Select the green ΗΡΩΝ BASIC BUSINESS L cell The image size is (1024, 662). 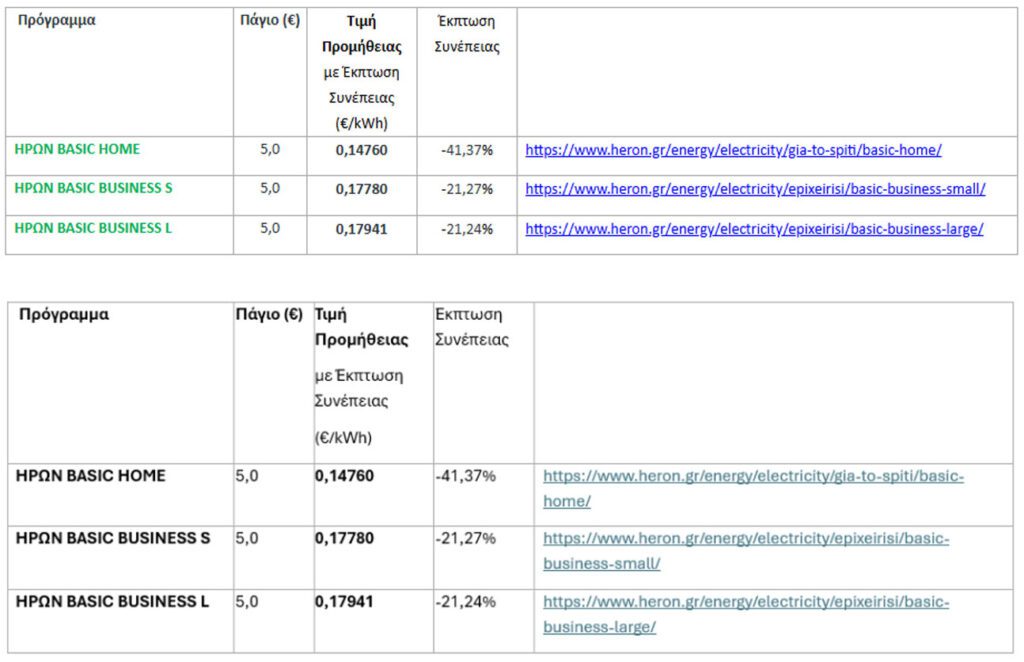coord(93,228)
